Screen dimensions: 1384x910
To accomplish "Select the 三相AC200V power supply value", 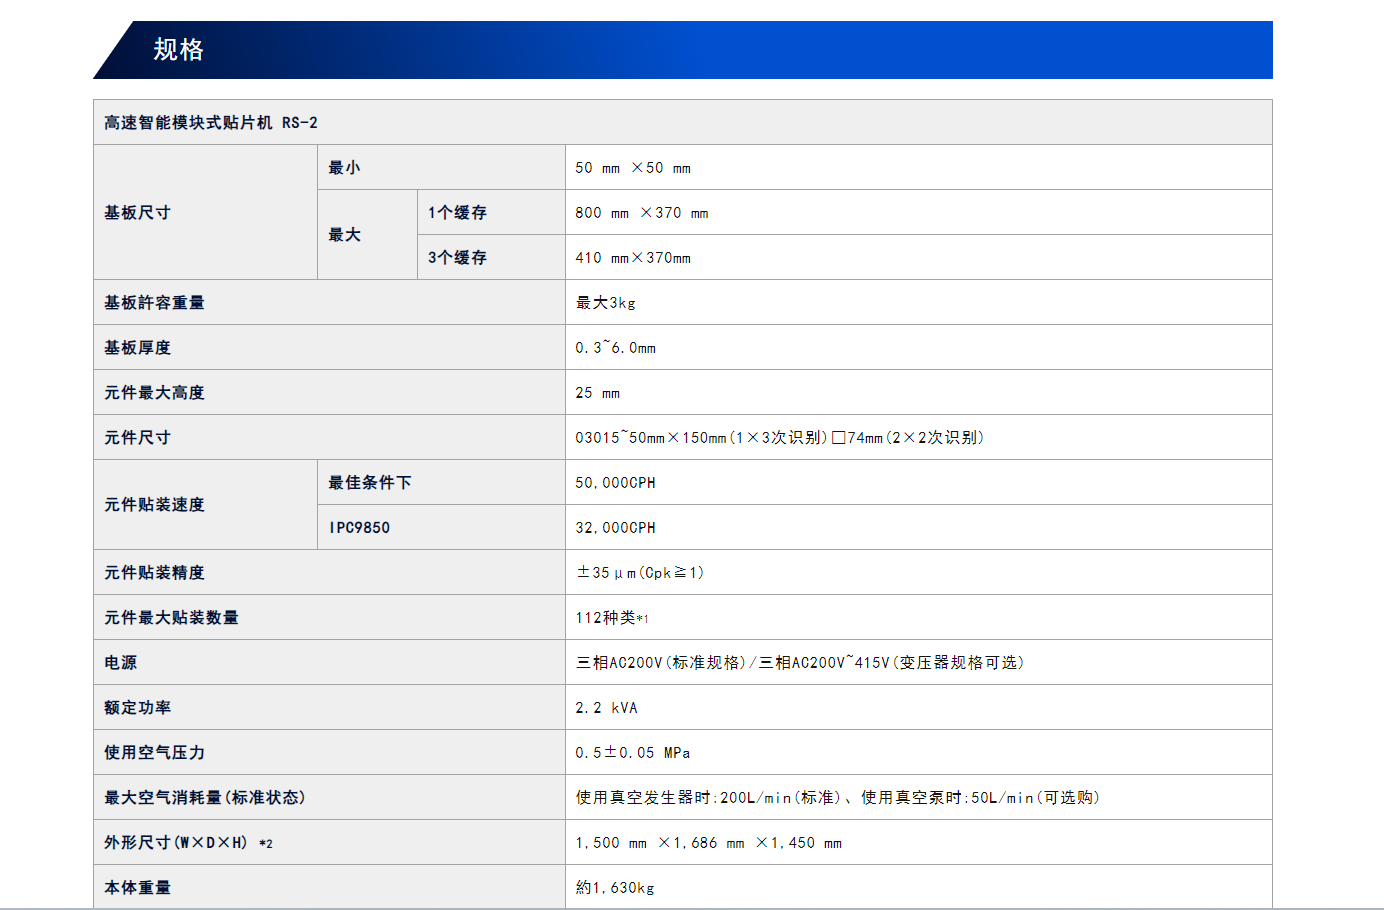I will 800,663.
